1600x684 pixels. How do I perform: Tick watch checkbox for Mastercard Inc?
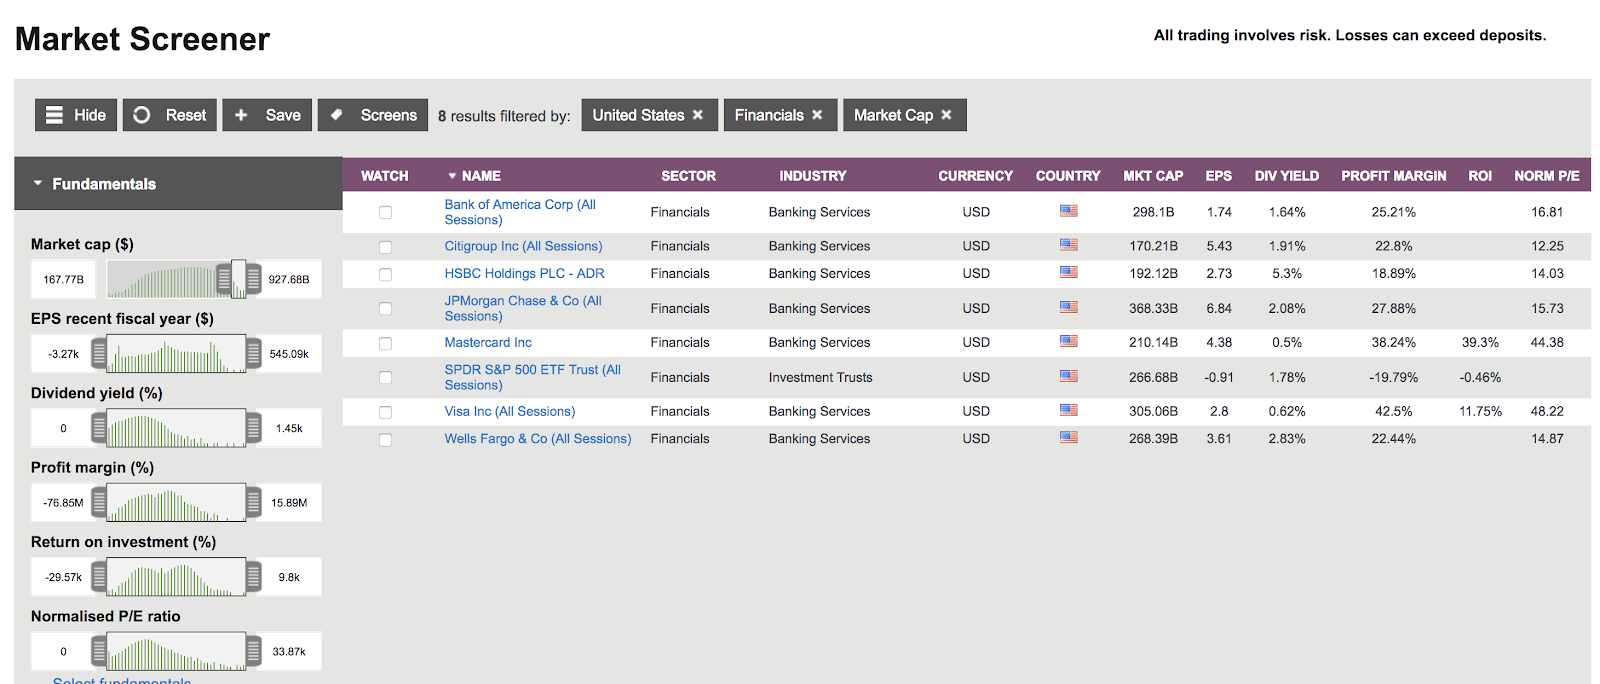(x=385, y=343)
